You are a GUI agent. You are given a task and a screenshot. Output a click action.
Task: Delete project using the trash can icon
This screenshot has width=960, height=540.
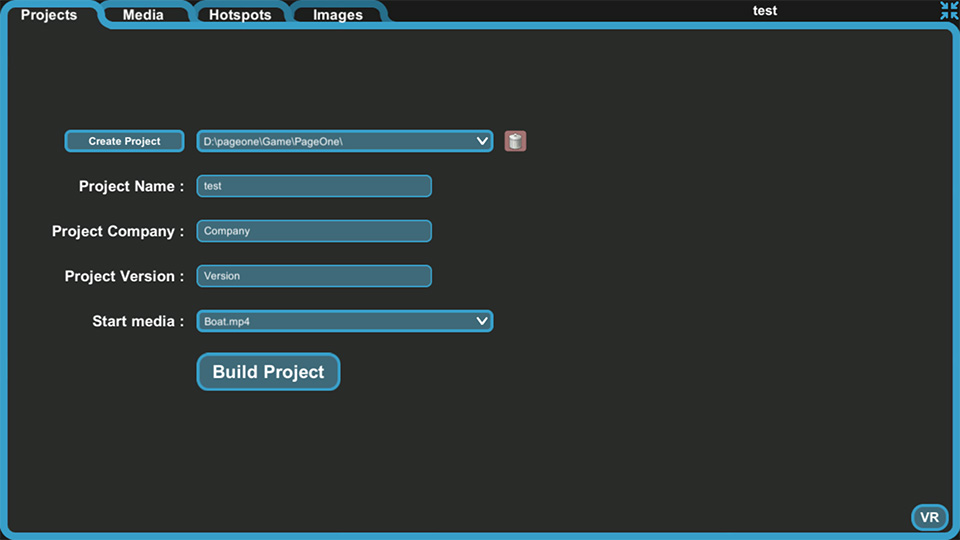point(515,141)
